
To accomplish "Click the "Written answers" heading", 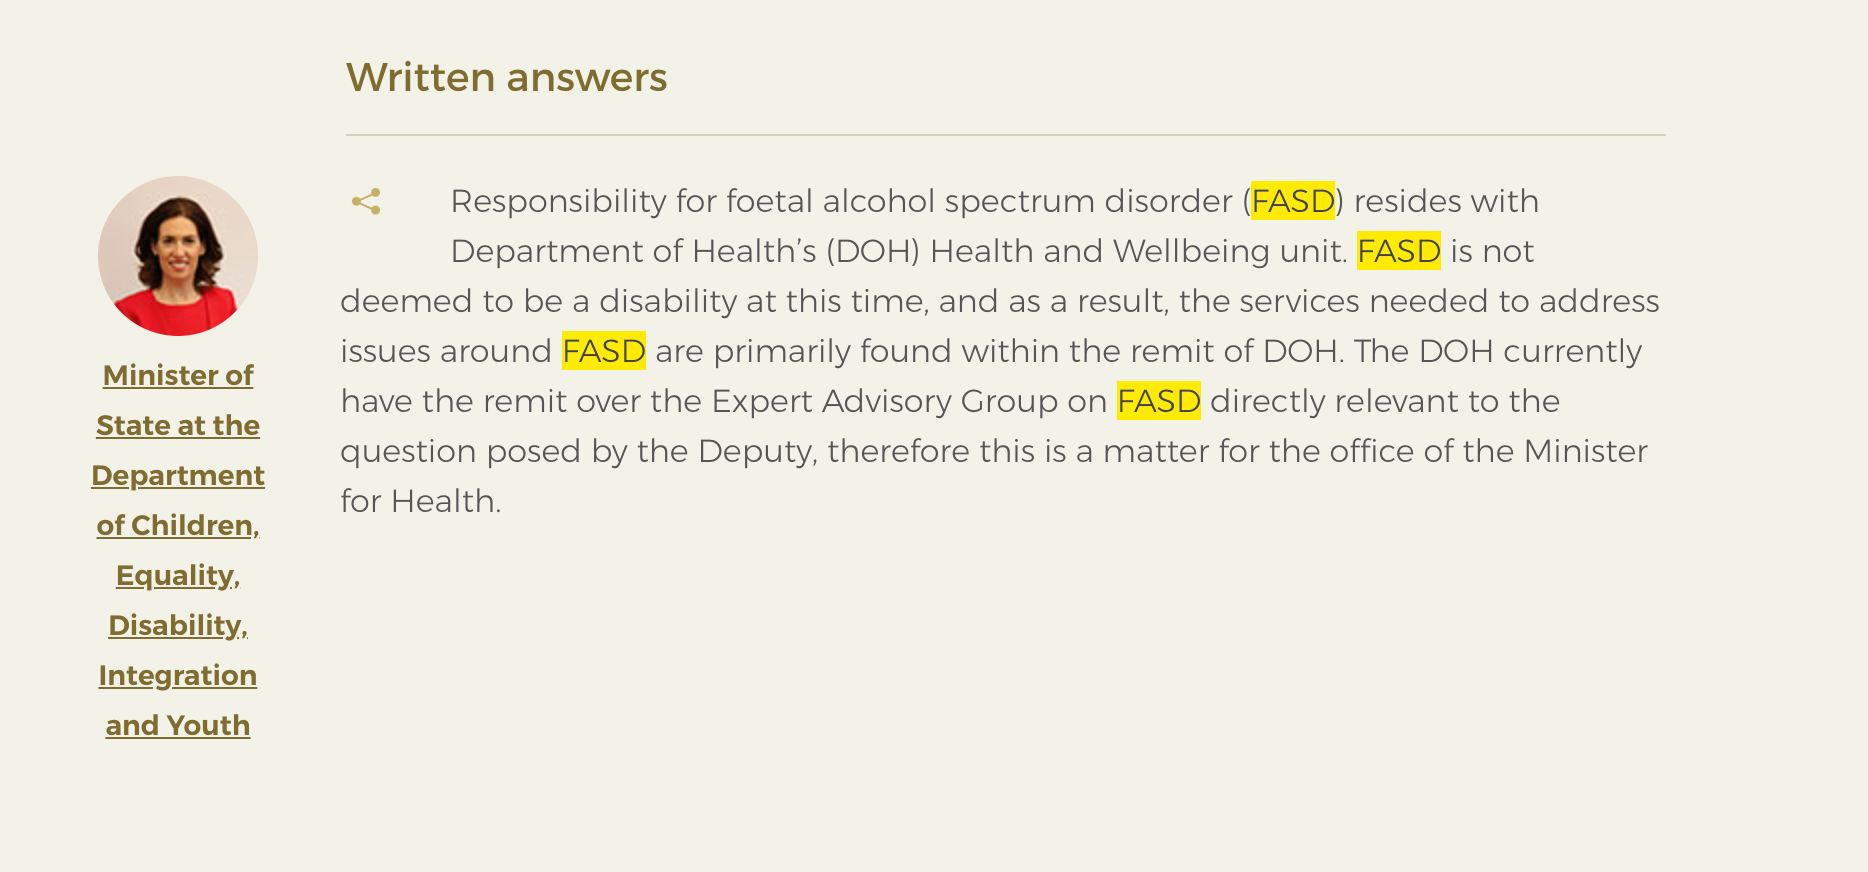I will point(506,77).
